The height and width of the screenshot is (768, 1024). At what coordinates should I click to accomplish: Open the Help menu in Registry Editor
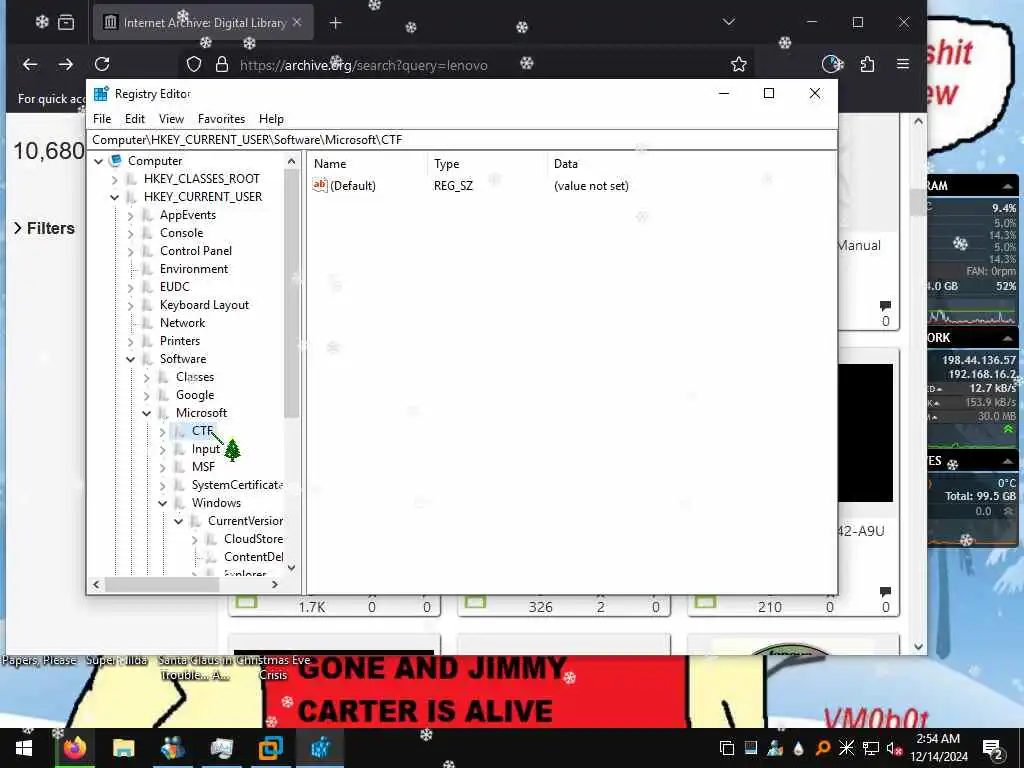click(x=271, y=119)
